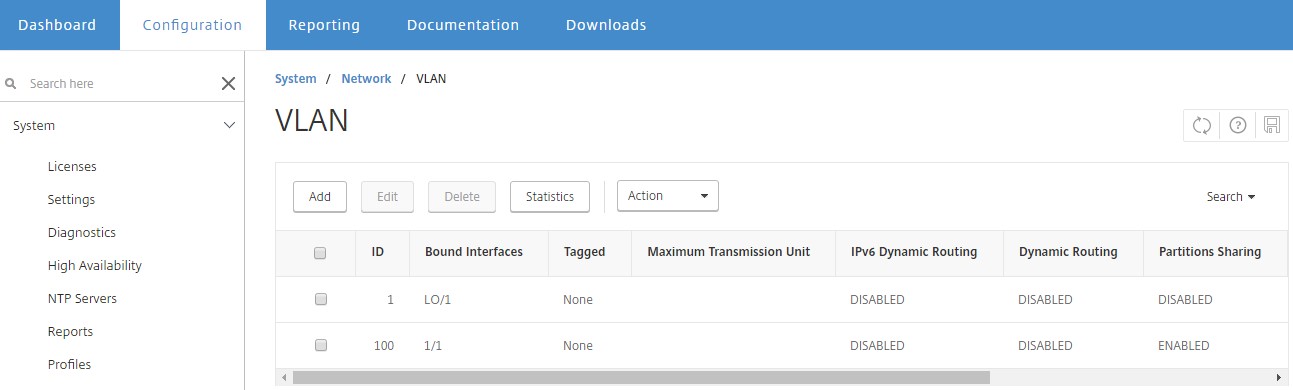Sort by Dynamic Routing column header
Screen dimensions: 1293x390
click(x=1068, y=252)
